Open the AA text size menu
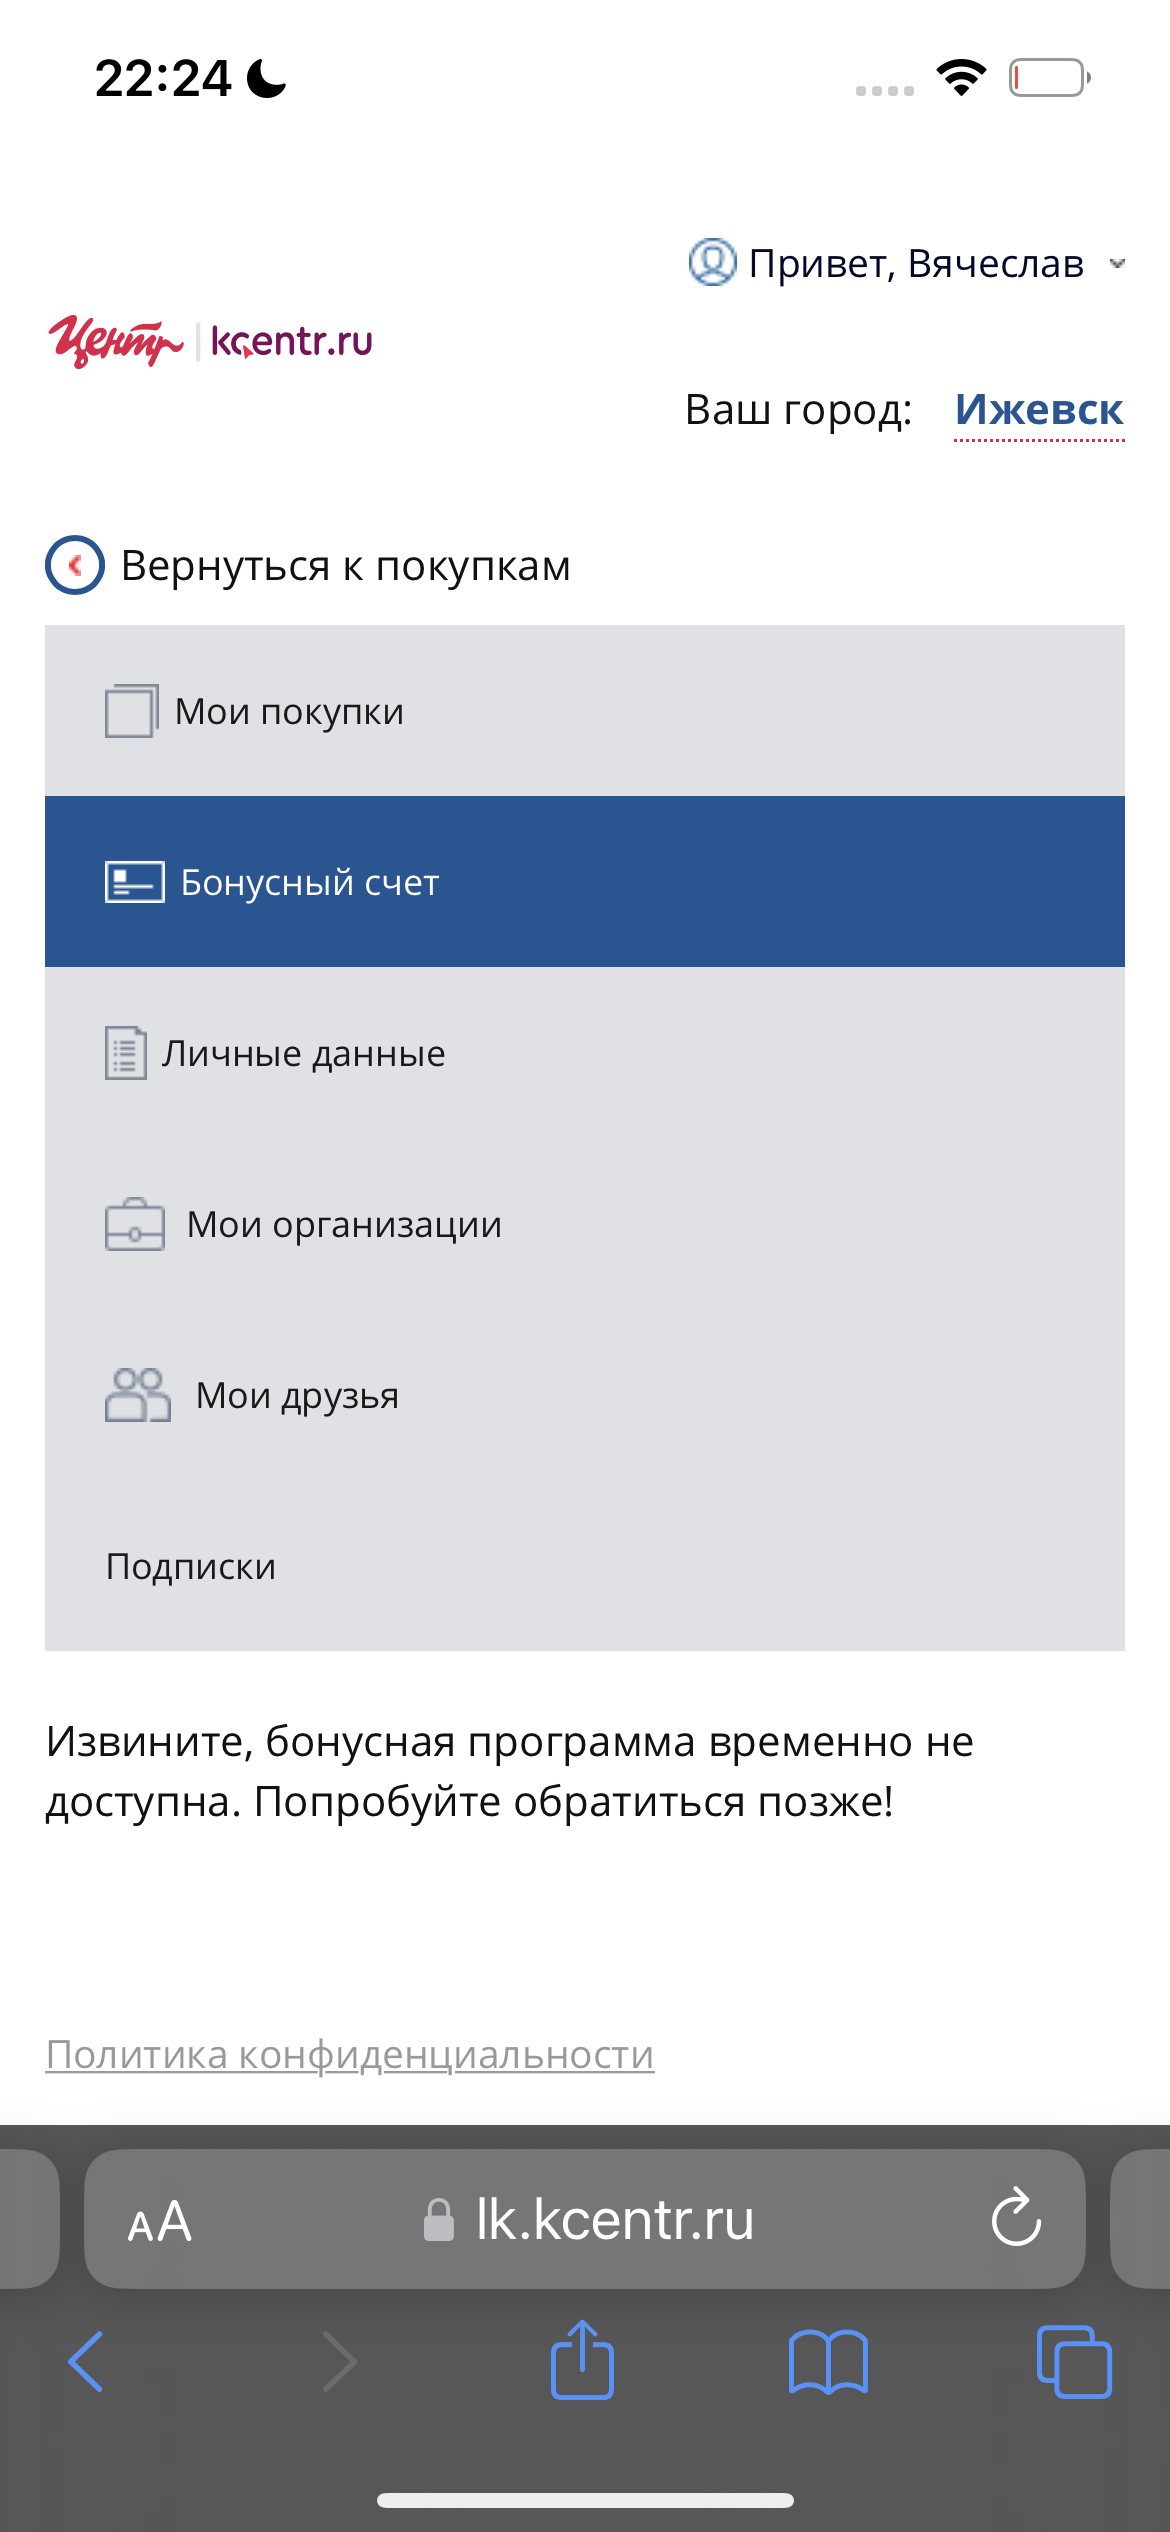This screenshot has height=2532, width=1170. tap(160, 2222)
